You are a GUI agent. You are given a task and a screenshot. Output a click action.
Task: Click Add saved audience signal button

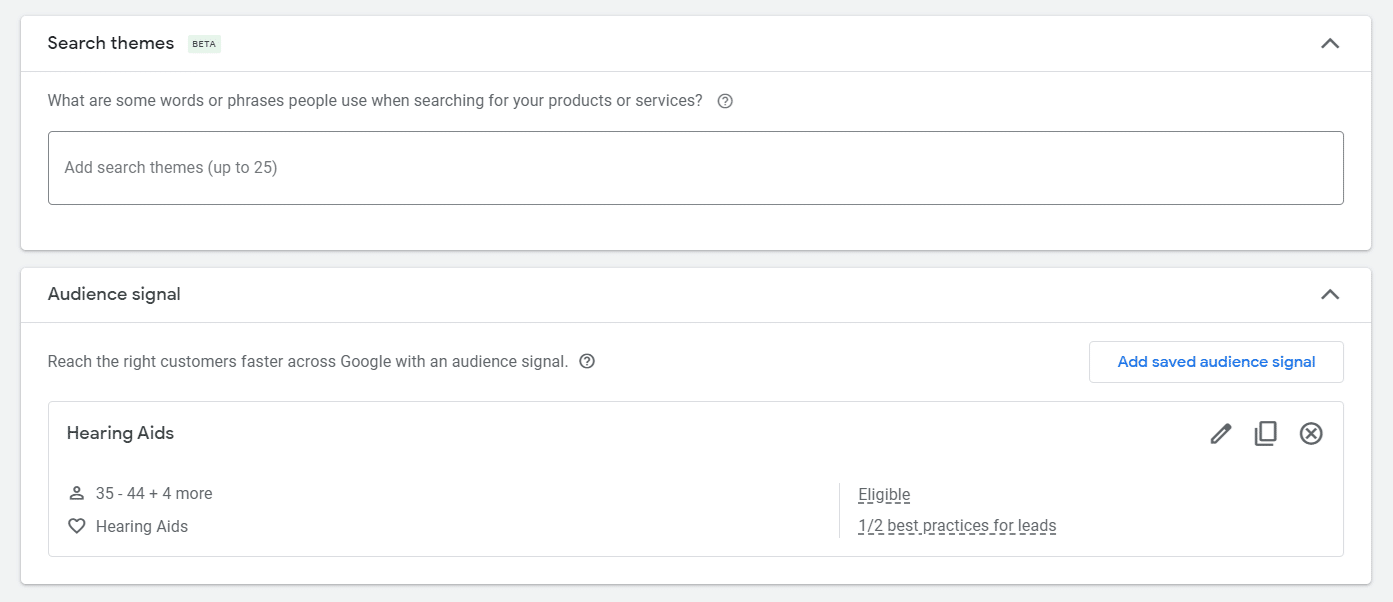tap(1216, 362)
